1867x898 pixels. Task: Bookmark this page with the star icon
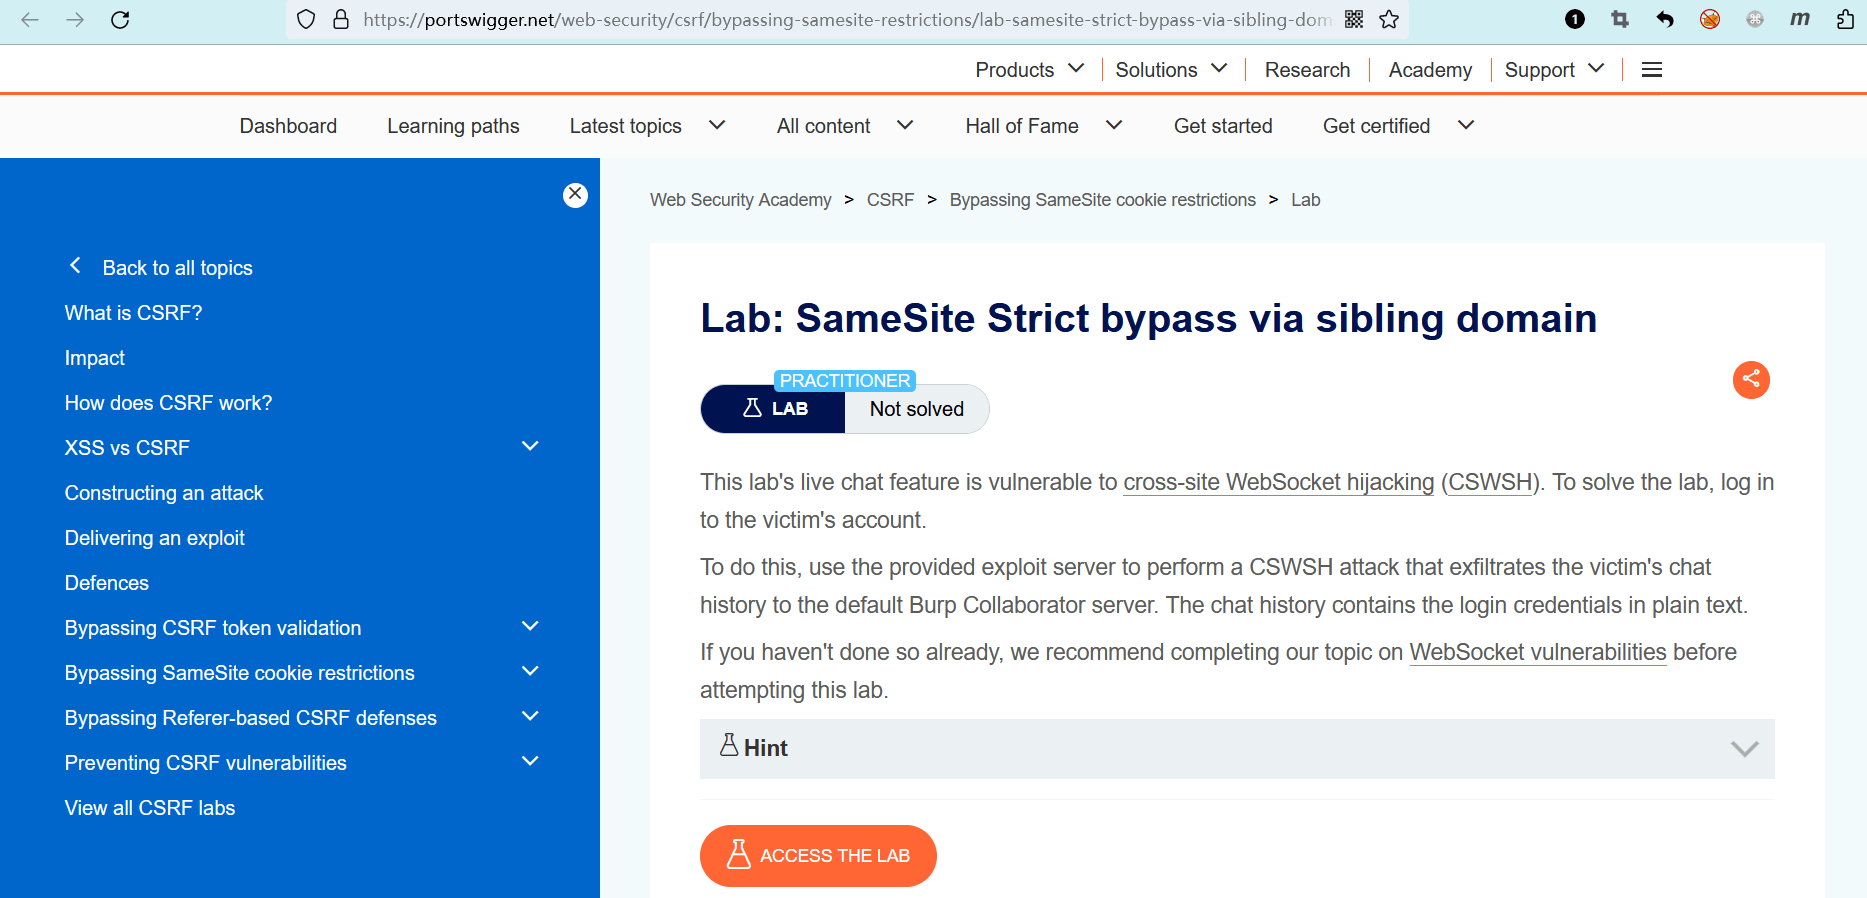(x=1389, y=19)
